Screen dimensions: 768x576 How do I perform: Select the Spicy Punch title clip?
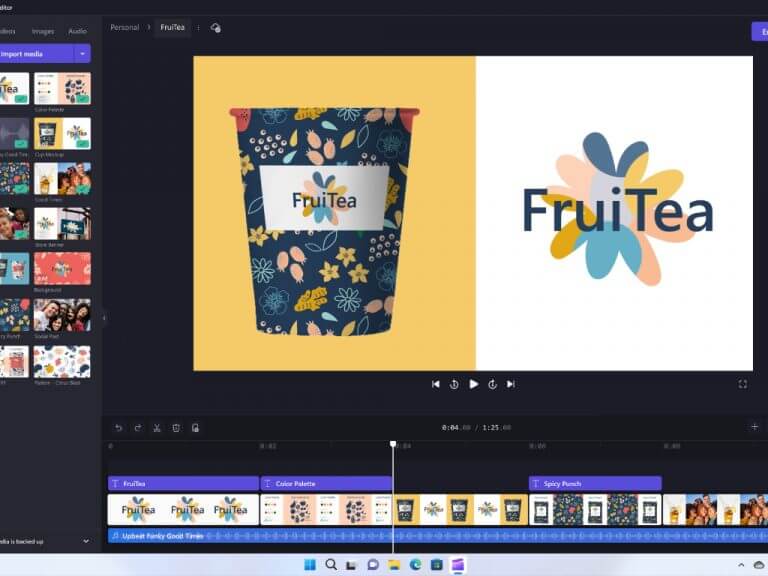595,483
